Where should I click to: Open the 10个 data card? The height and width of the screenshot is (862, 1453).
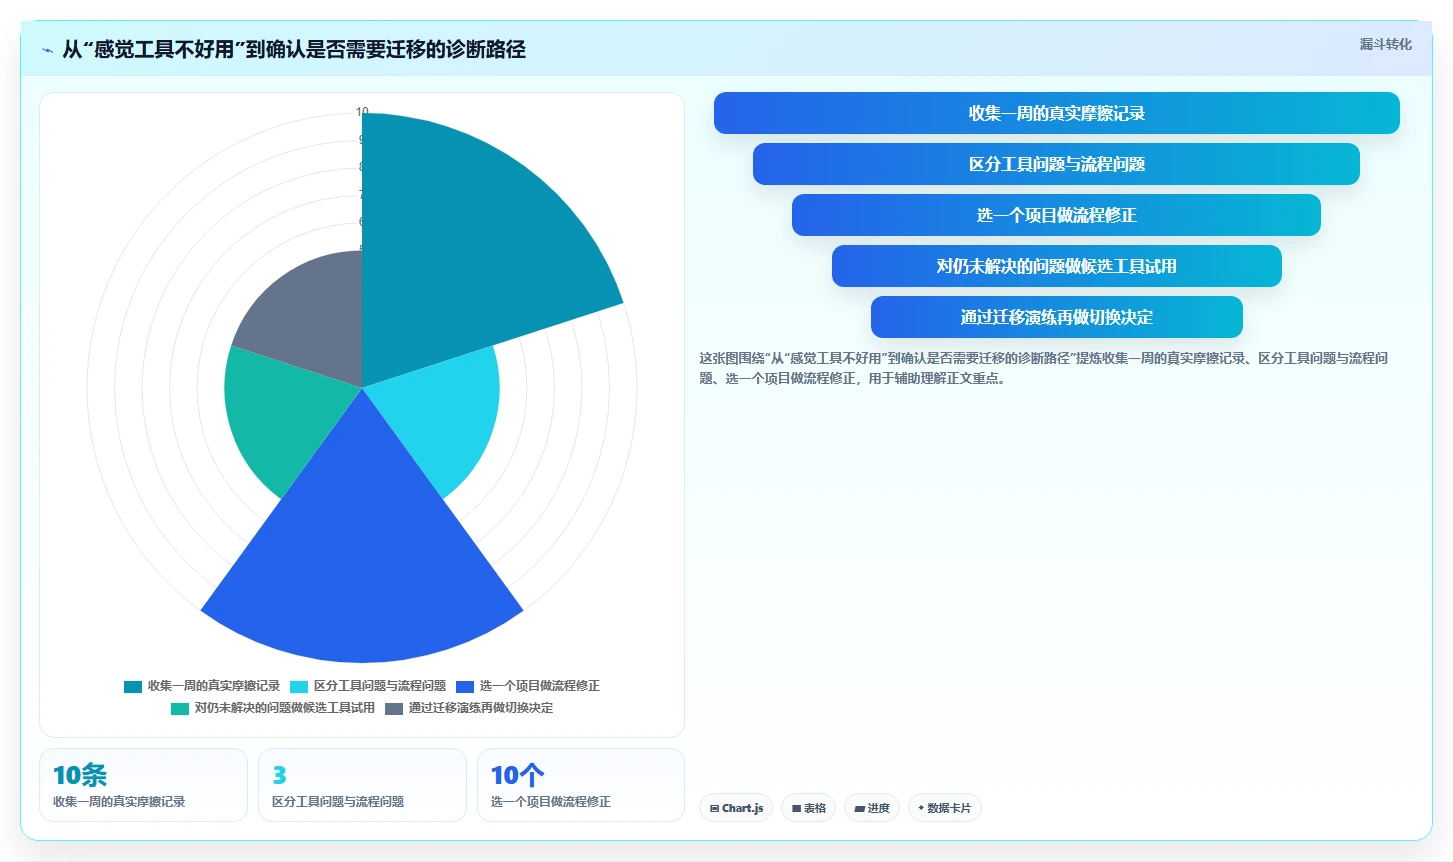tap(581, 785)
